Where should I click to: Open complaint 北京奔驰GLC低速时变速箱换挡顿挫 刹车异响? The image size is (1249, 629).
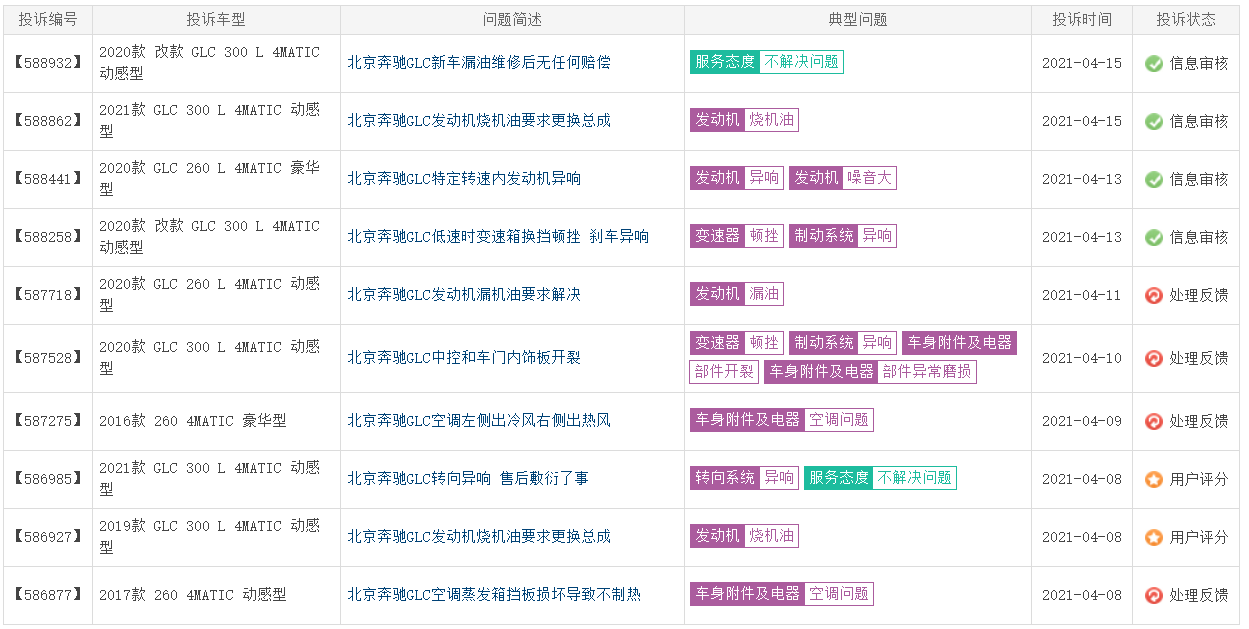click(x=498, y=236)
